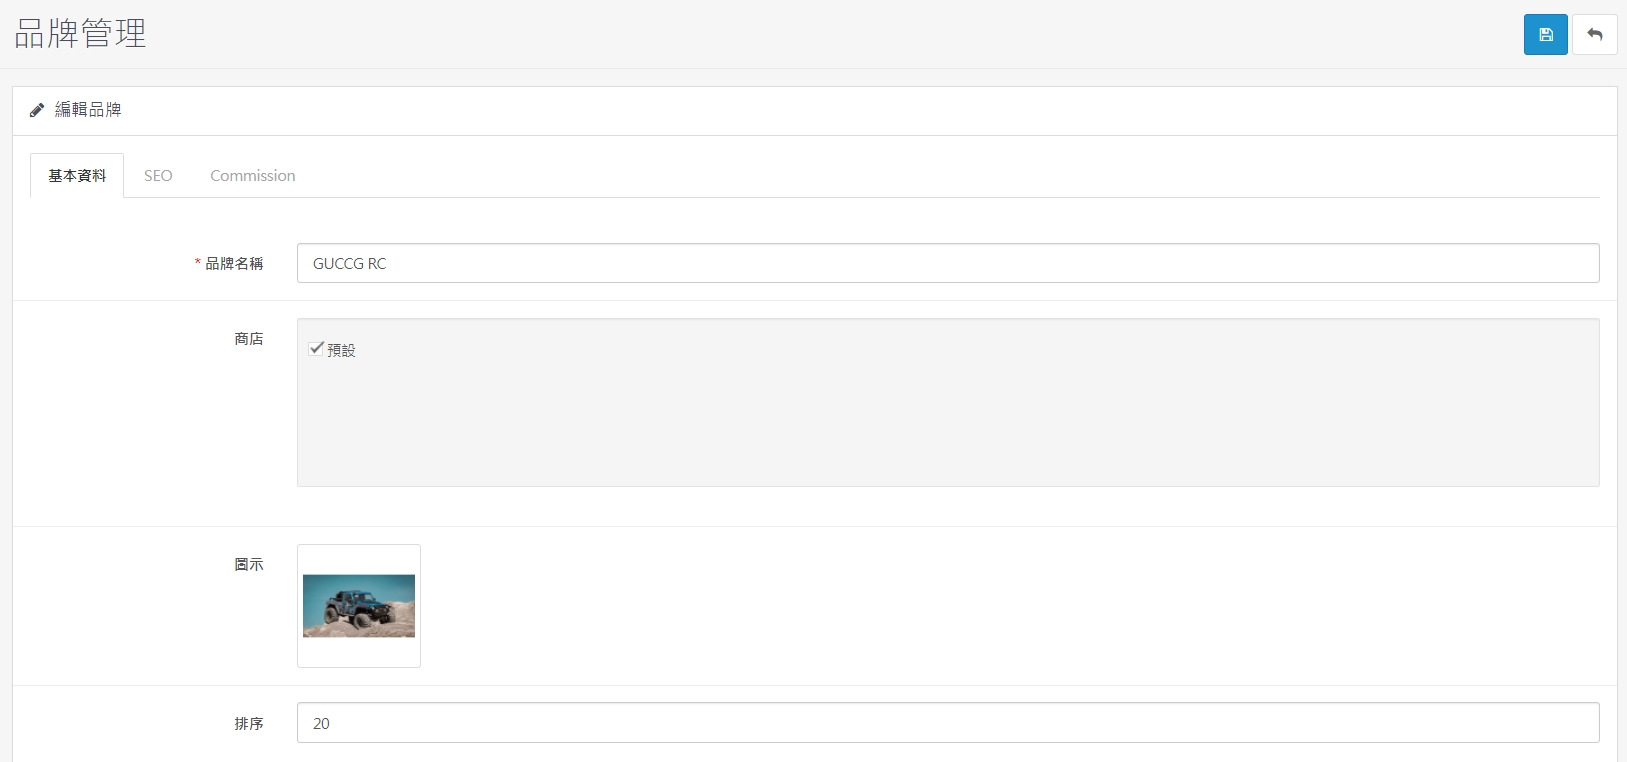Viewport: 1627px width, 762px height.
Task: Switch to the 基本資料 tab
Action: click(x=77, y=175)
